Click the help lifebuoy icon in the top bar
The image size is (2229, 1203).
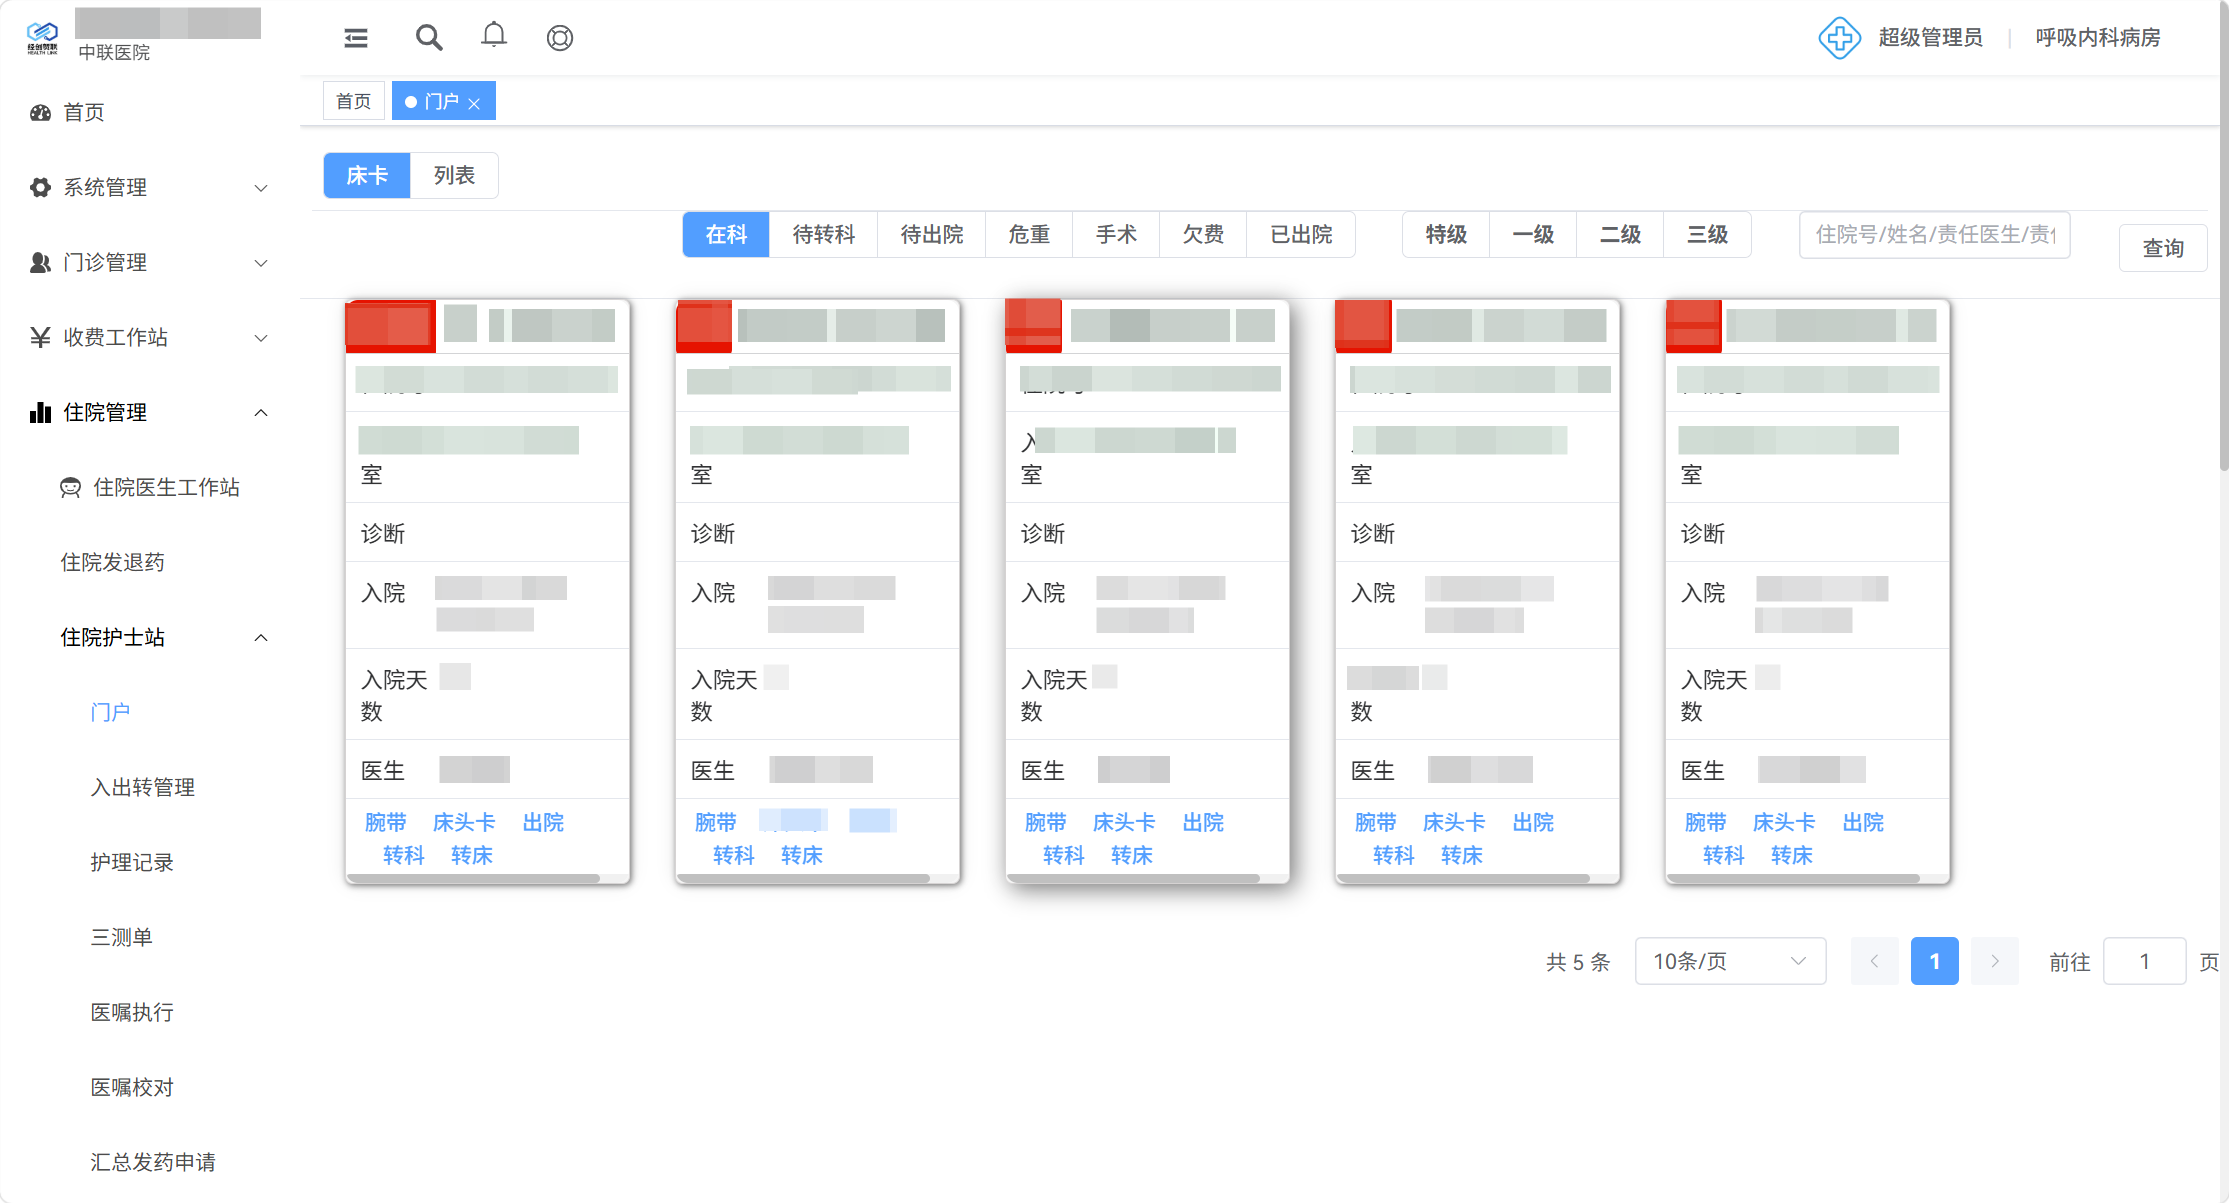click(x=560, y=38)
